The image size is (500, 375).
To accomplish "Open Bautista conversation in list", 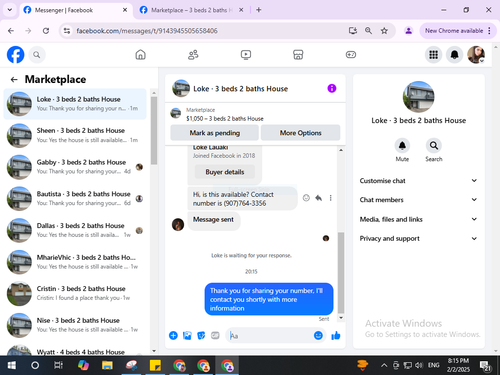I will pyautogui.click(x=75, y=199).
